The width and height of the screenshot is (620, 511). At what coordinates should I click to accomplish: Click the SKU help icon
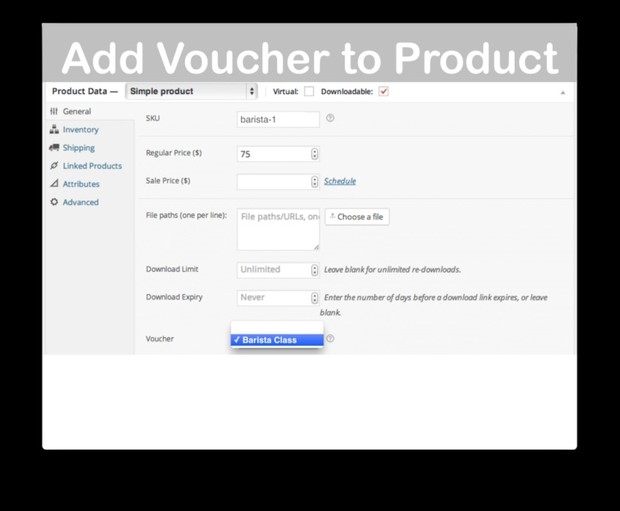pos(330,118)
